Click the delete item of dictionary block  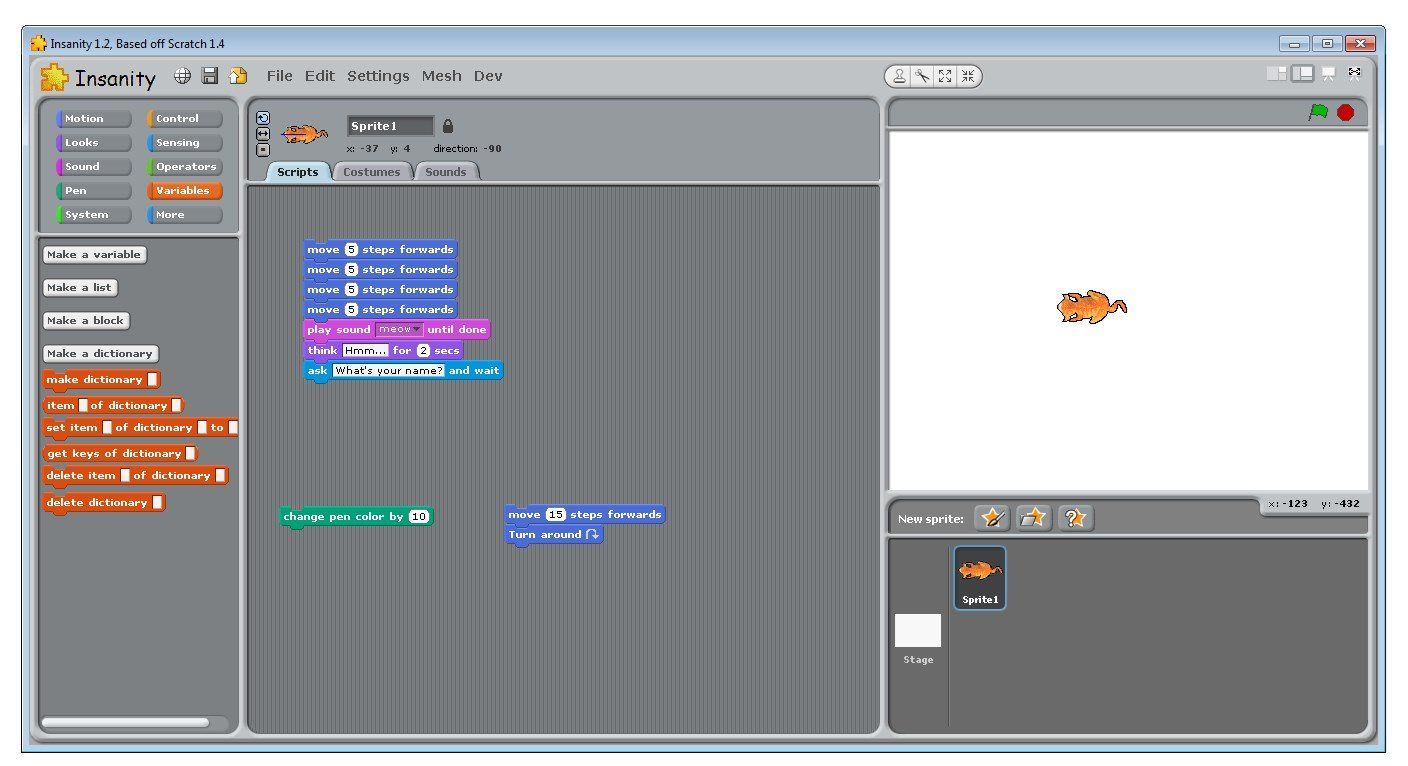pyautogui.click(x=136, y=476)
